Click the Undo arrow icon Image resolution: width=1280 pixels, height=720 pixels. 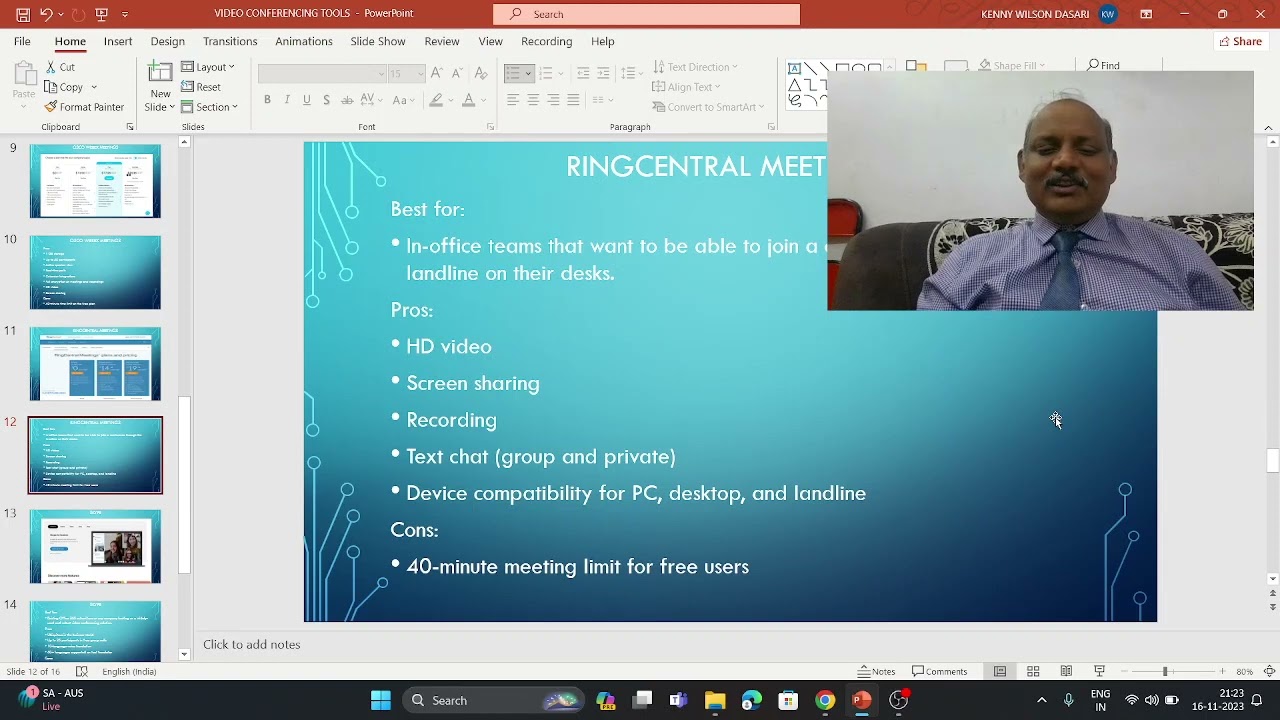[46, 14]
